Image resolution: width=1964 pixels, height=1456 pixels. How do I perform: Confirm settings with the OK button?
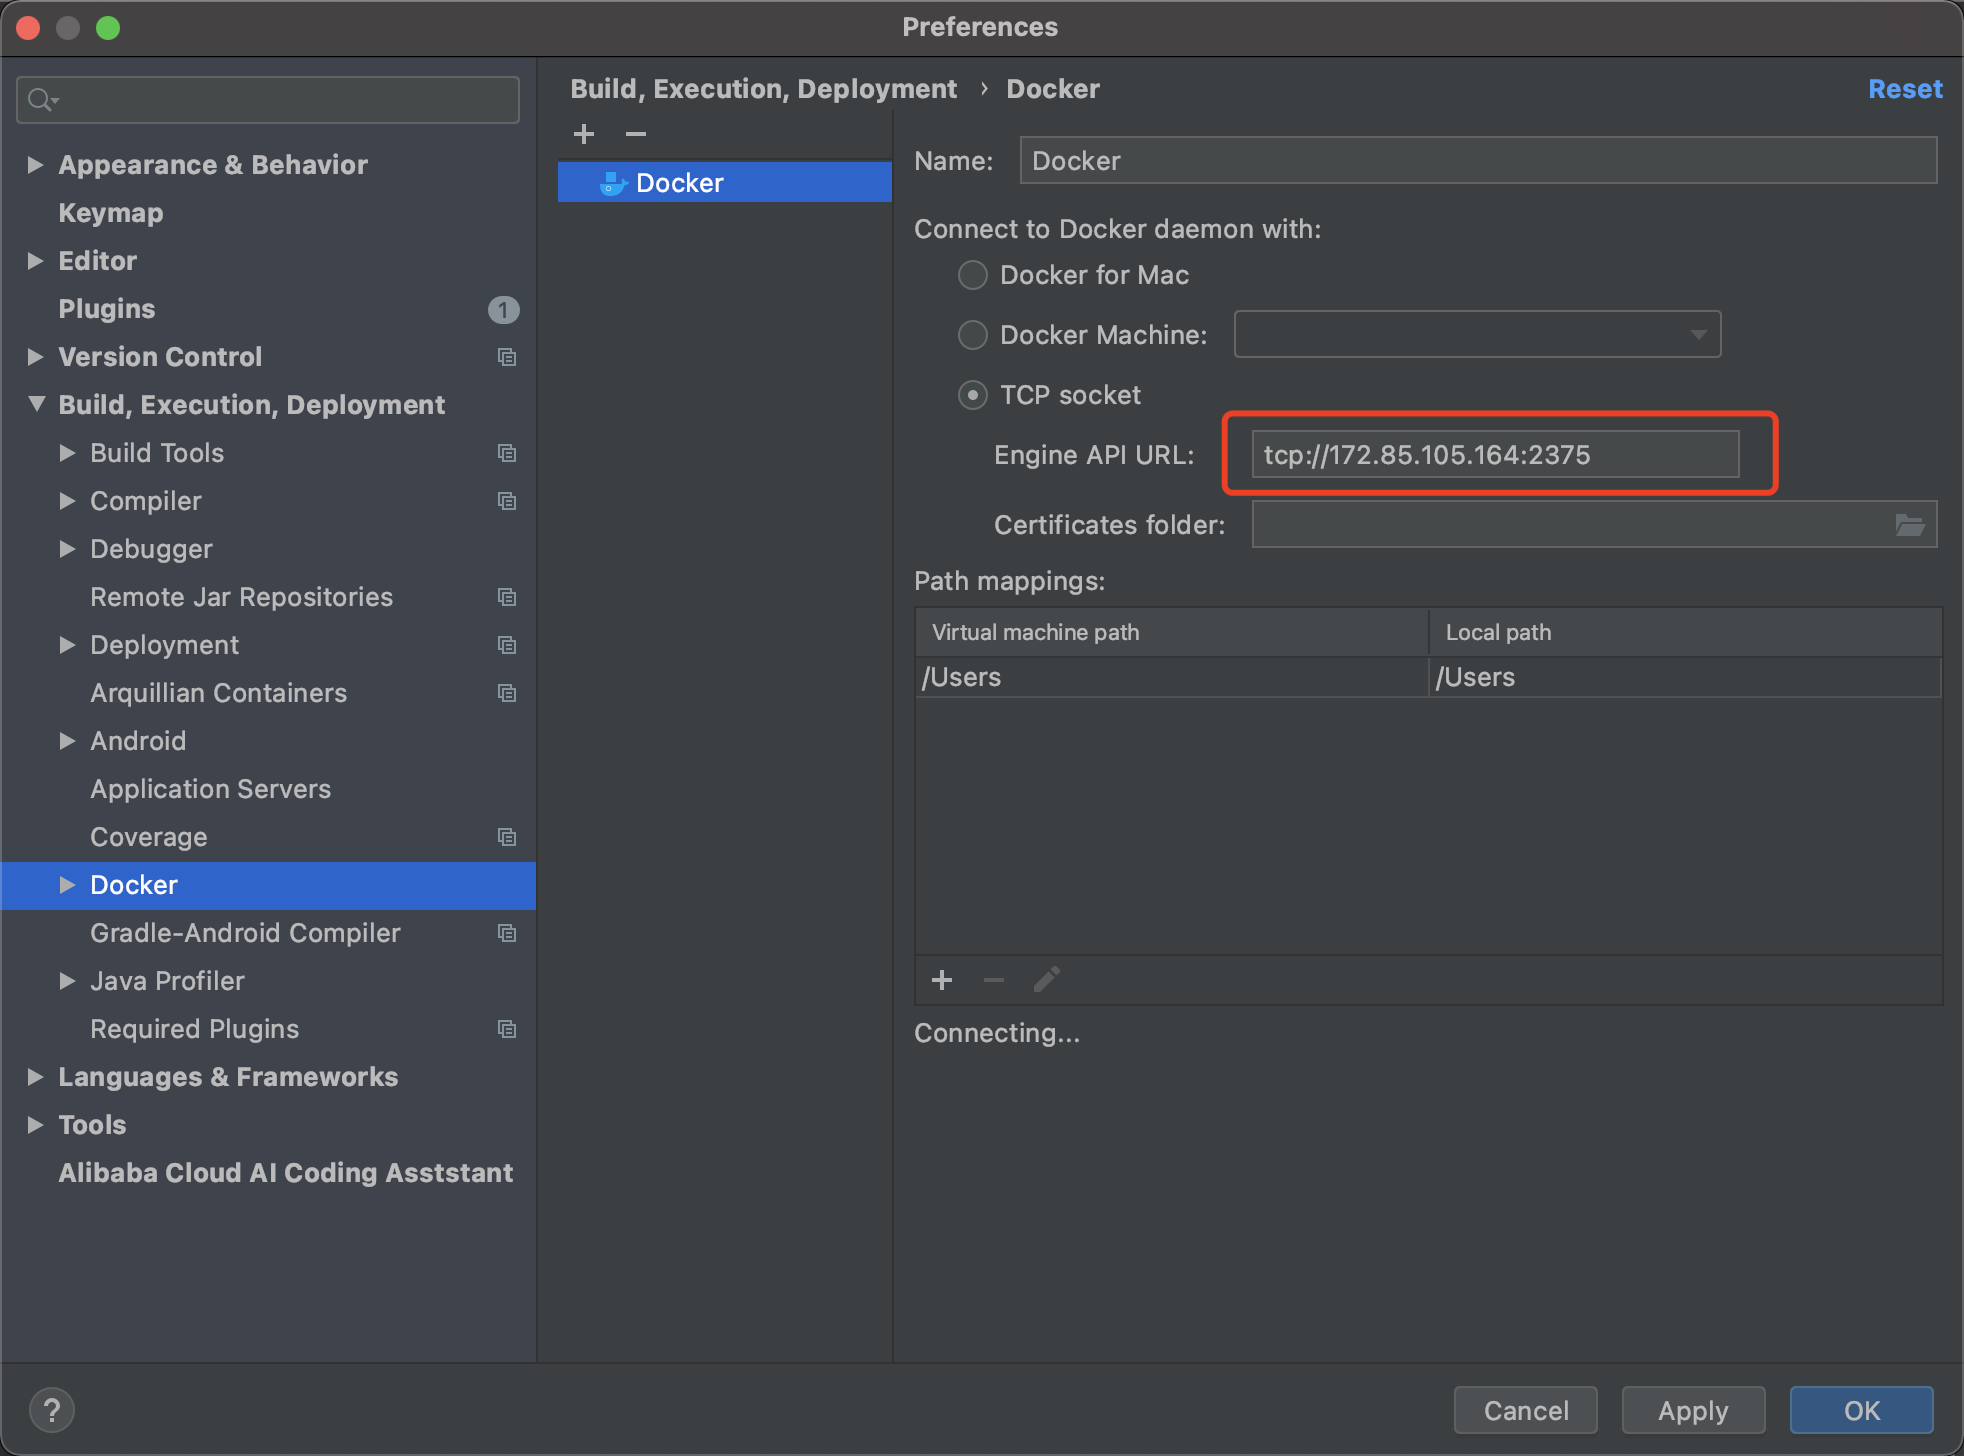(1861, 1411)
